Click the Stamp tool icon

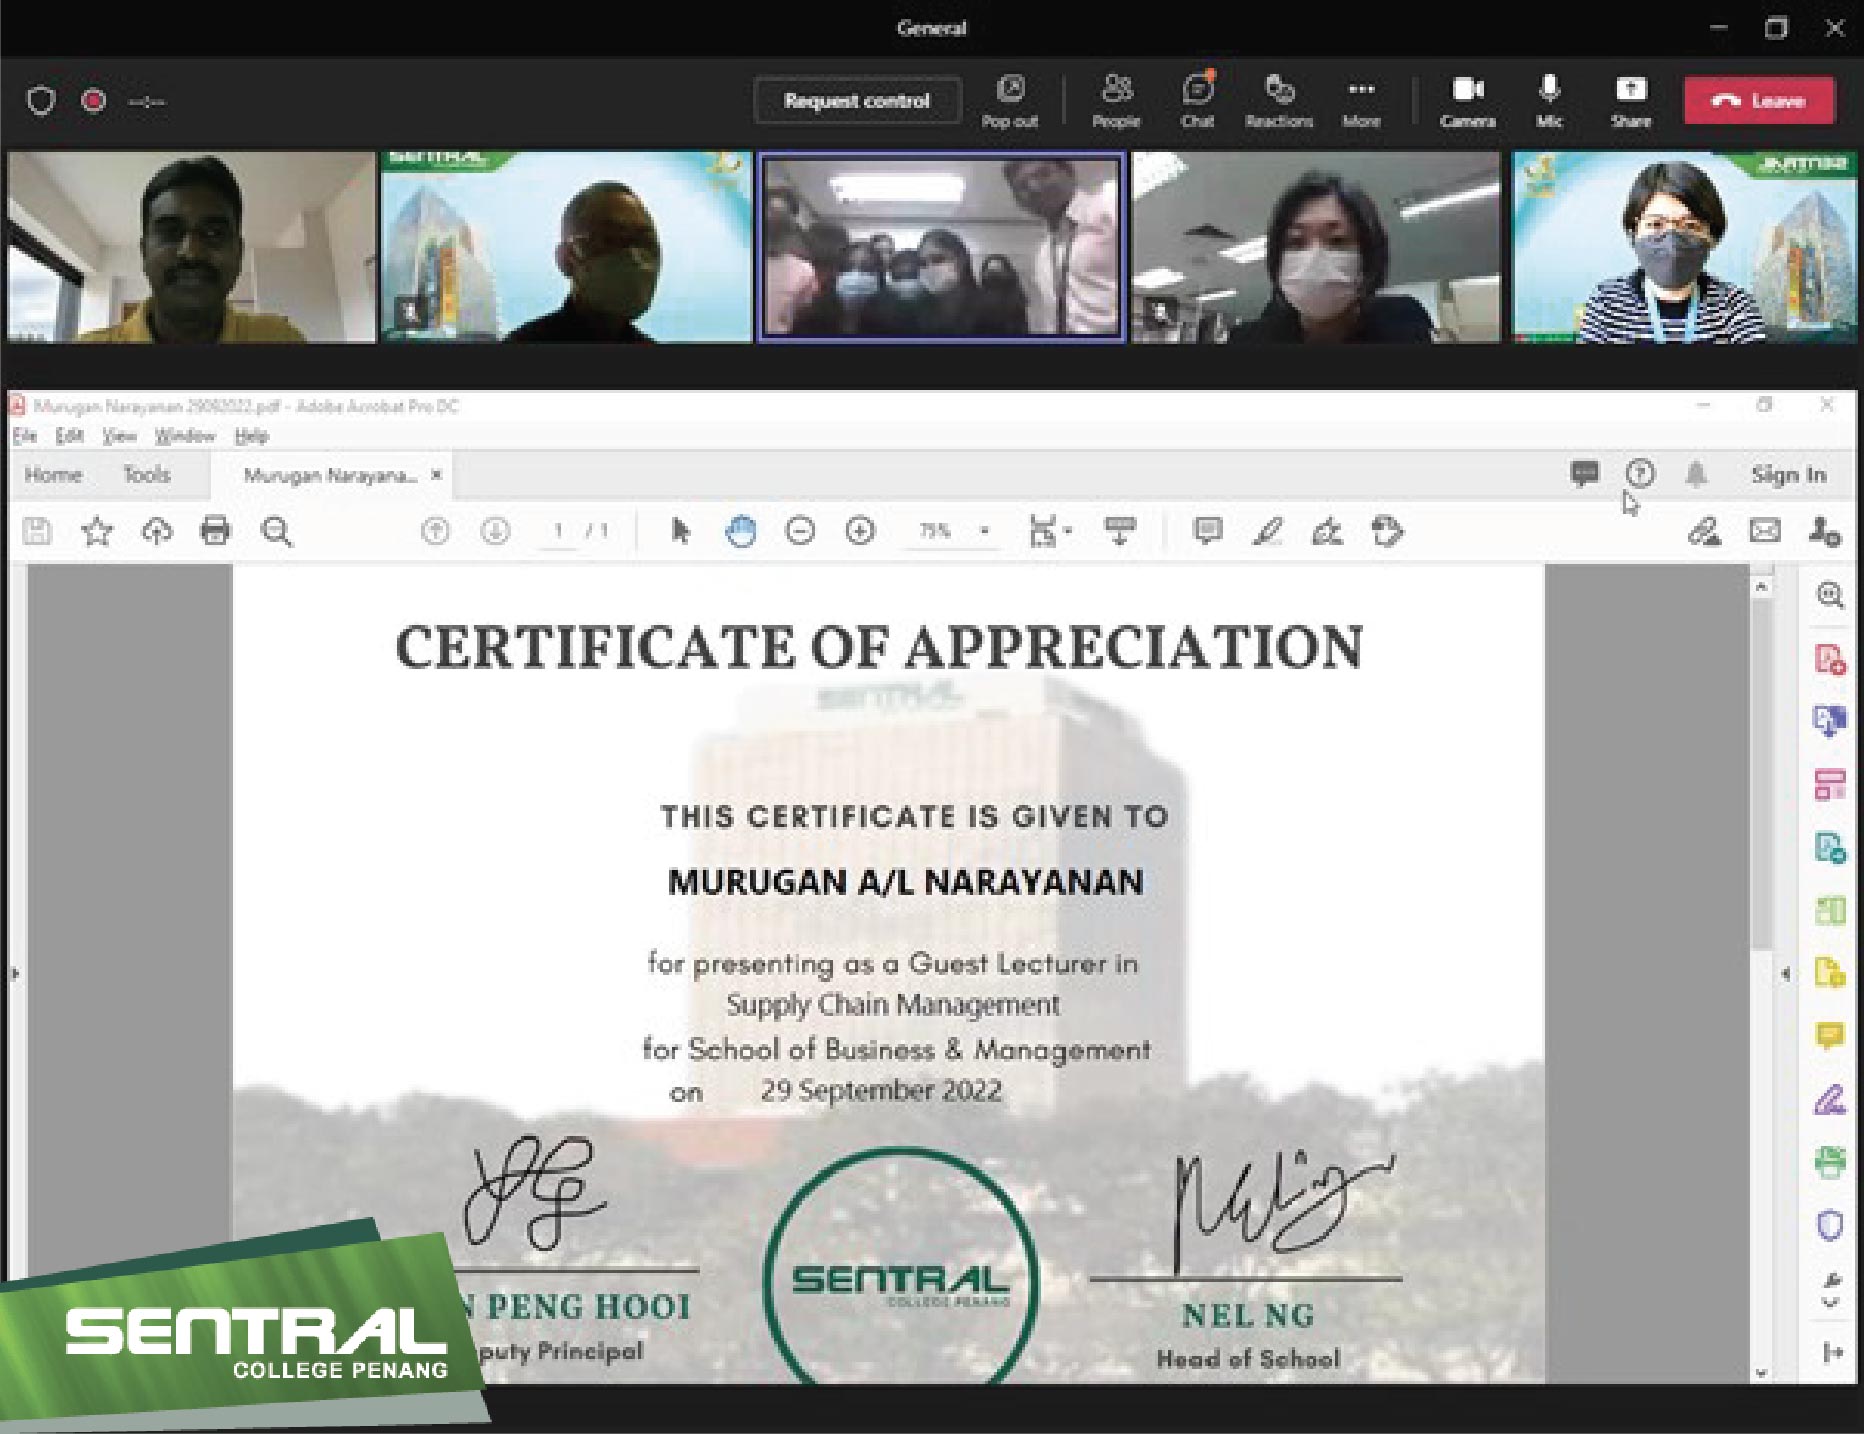click(1388, 531)
